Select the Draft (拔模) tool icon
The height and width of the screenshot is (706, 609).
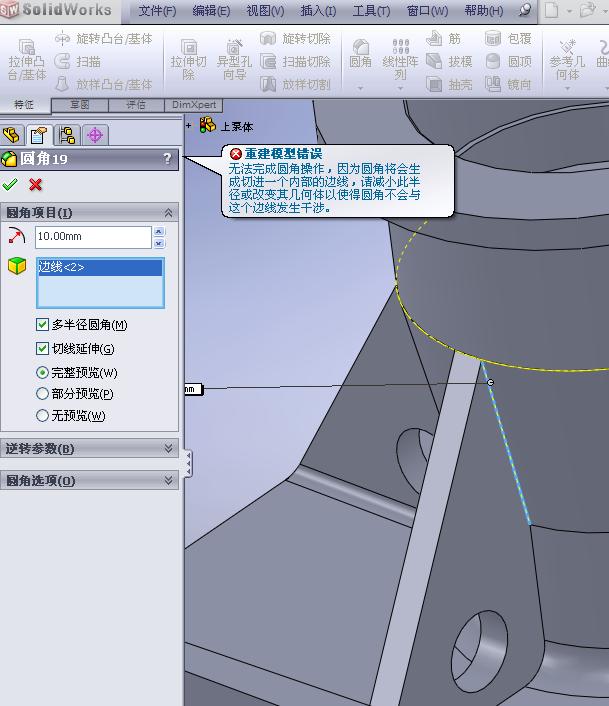434,61
